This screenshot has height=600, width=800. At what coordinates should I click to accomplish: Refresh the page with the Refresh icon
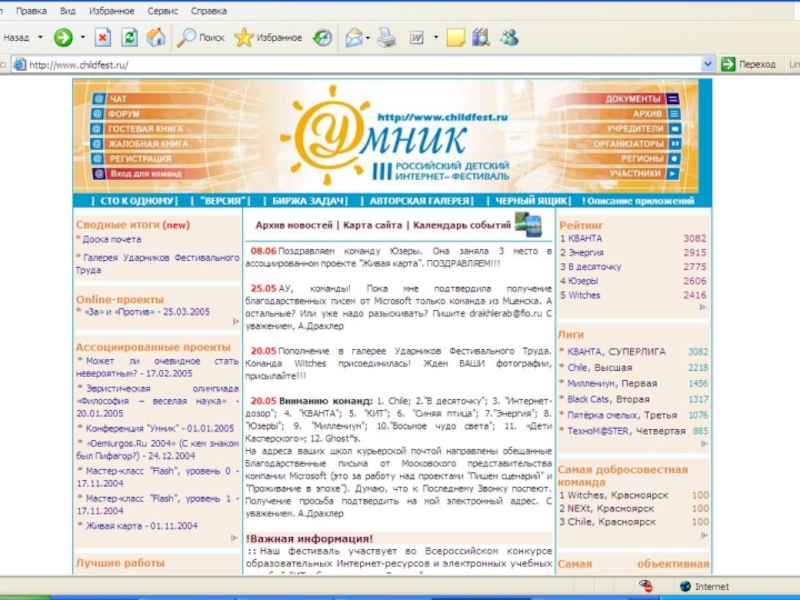coord(129,38)
